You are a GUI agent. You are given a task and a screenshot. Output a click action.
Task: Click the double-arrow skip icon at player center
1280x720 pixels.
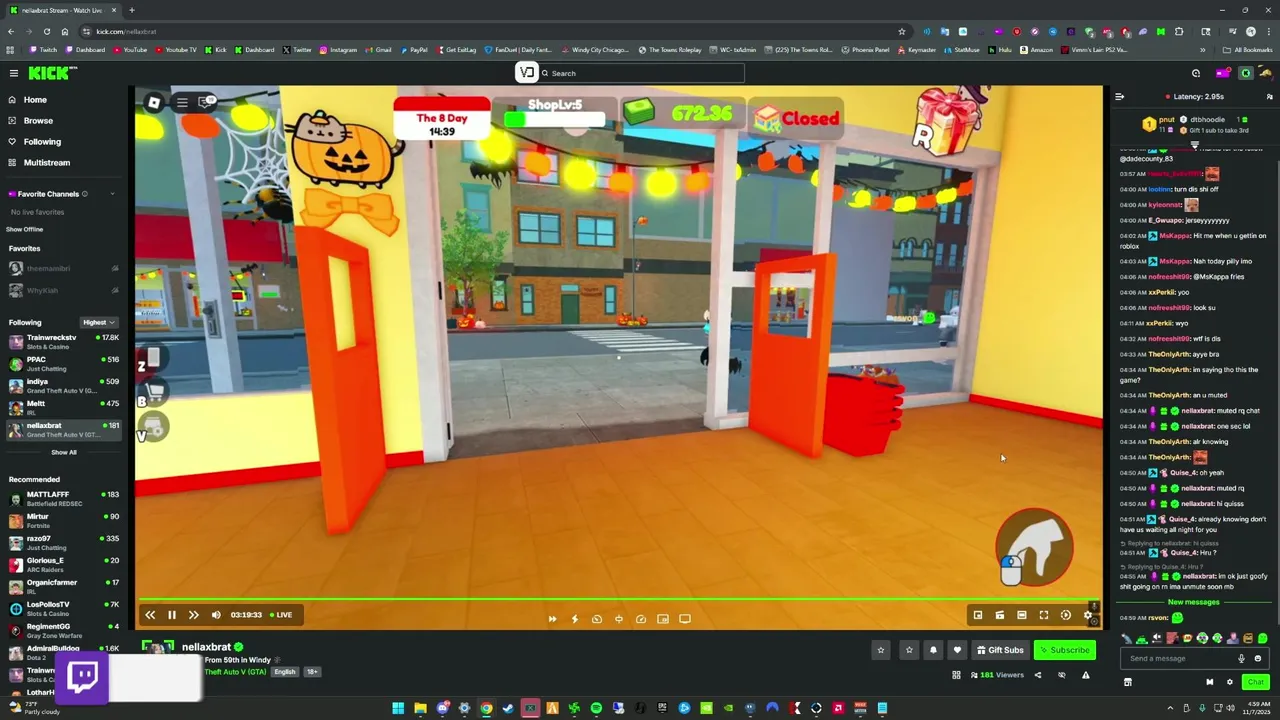click(x=552, y=619)
